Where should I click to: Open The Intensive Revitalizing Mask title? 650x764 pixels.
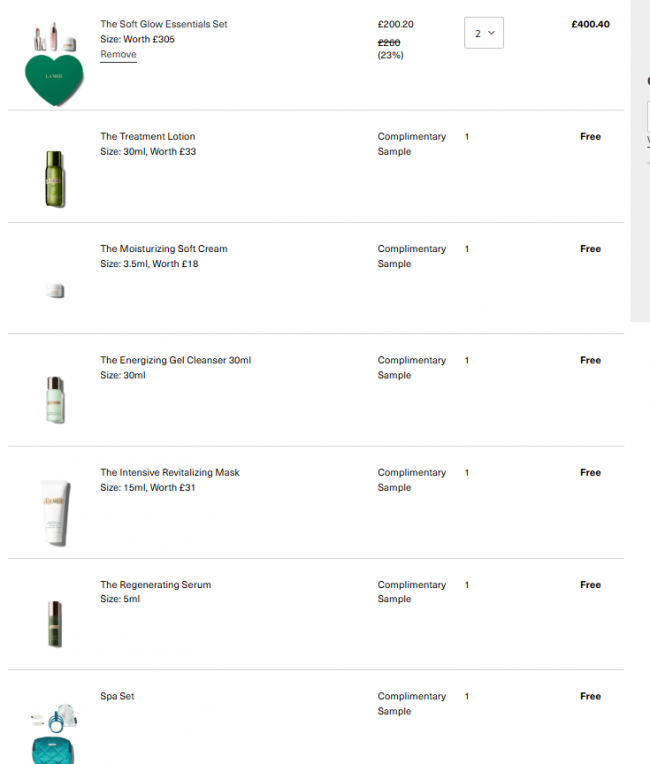pos(169,472)
